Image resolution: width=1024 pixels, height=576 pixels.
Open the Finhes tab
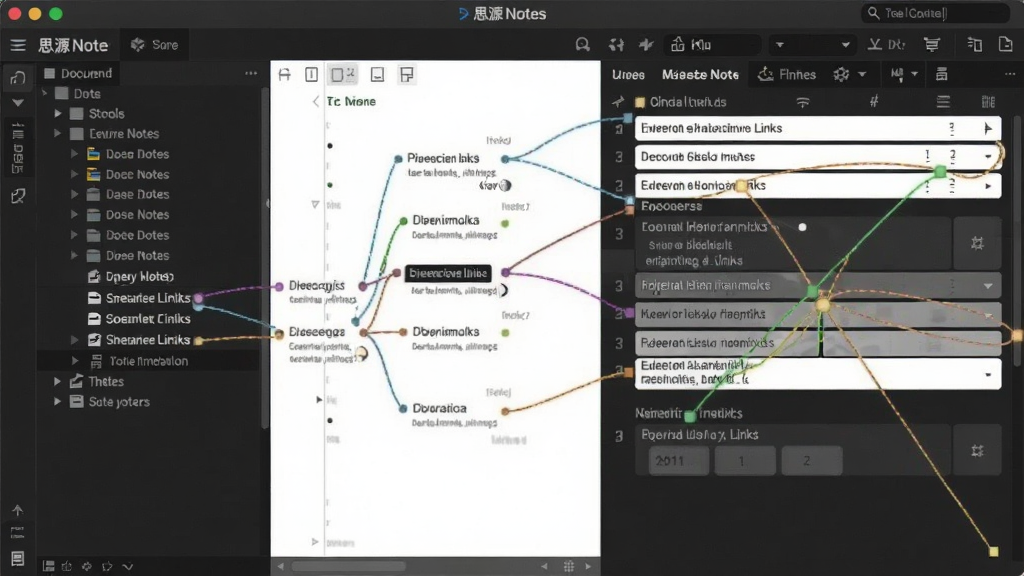click(787, 75)
